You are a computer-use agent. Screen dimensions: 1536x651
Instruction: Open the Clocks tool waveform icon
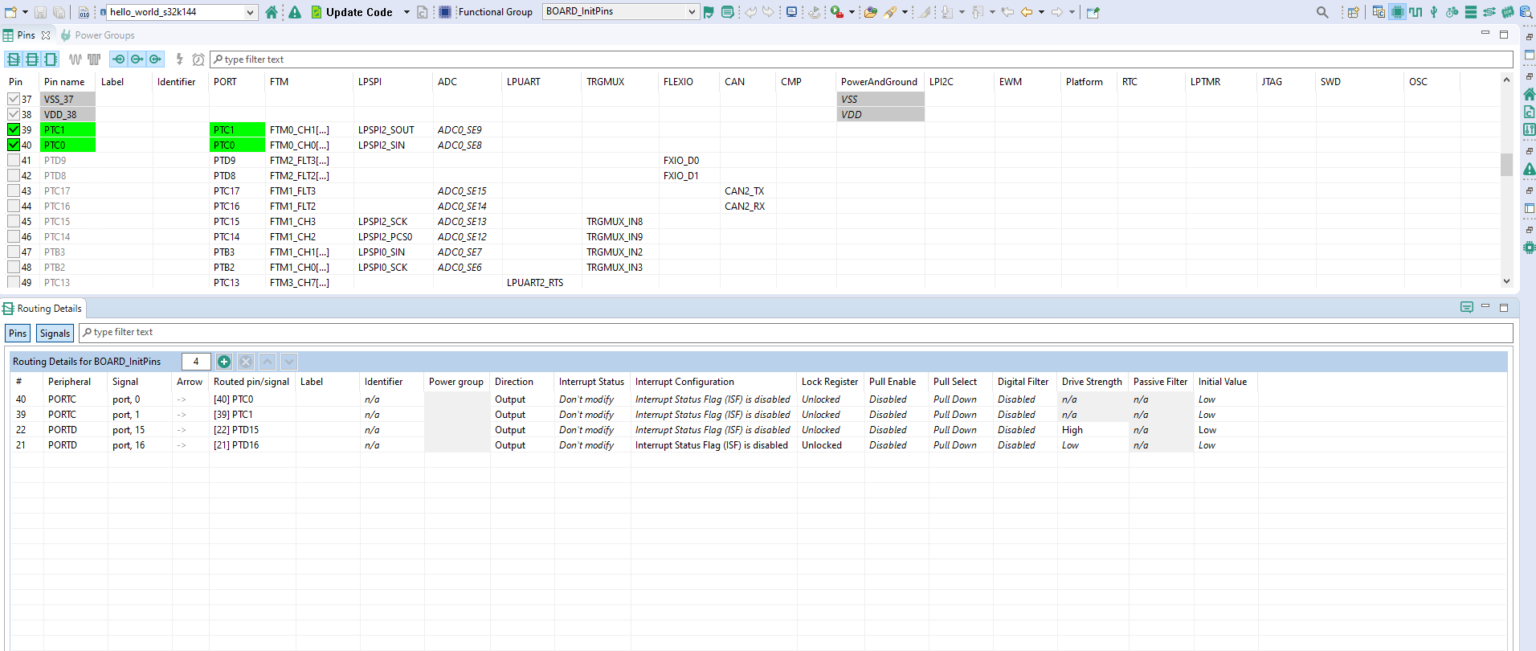coord(1415,12)
